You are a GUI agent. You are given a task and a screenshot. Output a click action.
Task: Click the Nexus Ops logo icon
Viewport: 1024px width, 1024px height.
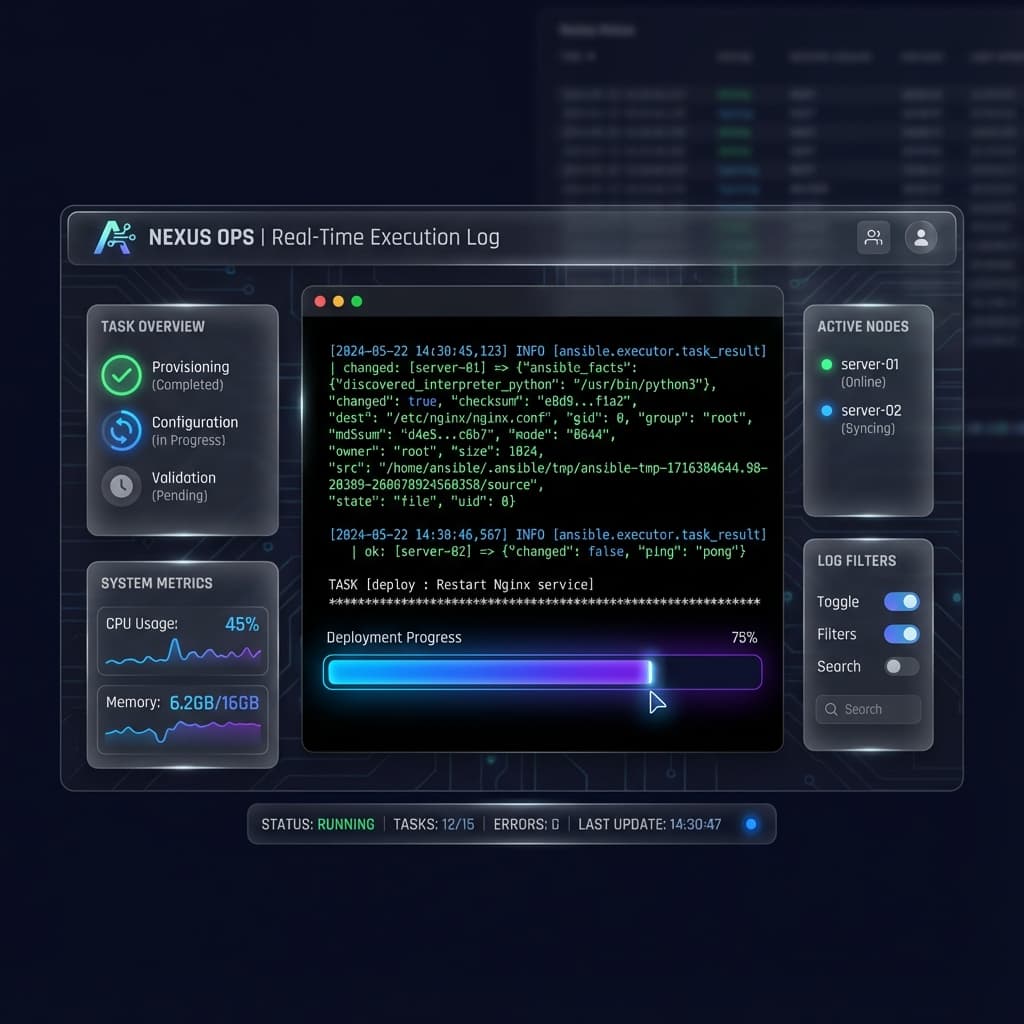click(118, 237)
